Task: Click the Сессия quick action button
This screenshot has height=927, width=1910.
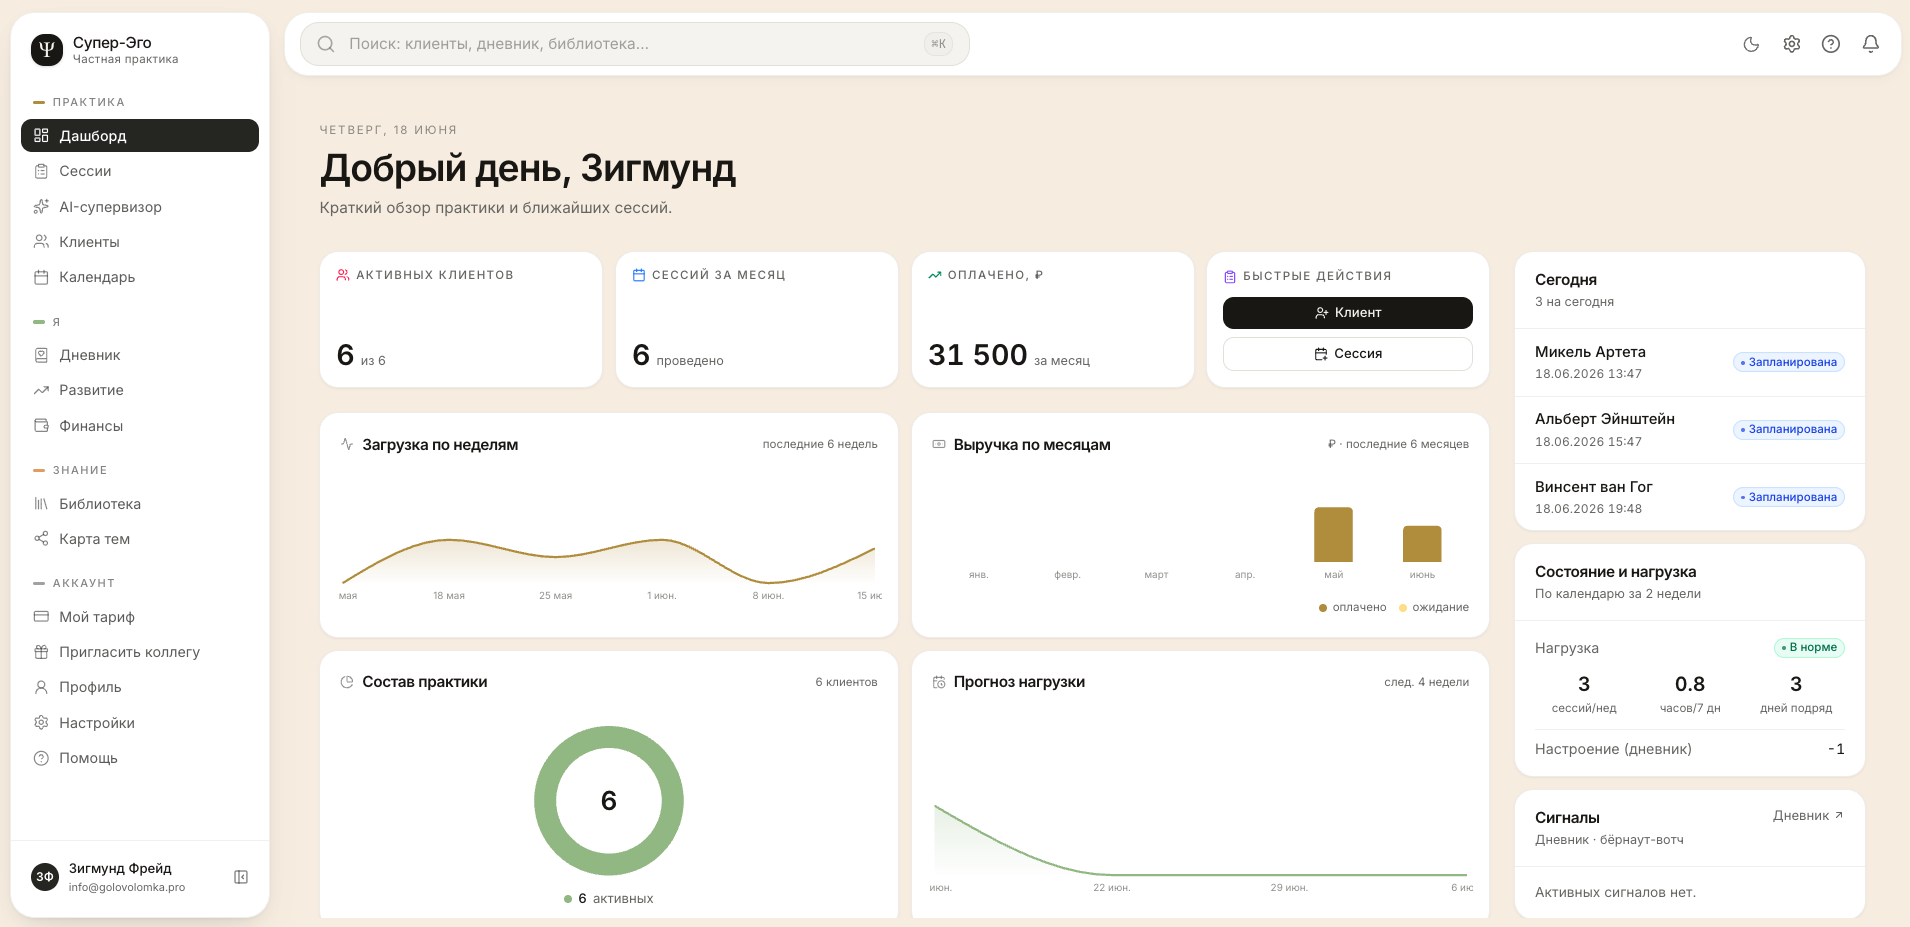Action: 1347,354
